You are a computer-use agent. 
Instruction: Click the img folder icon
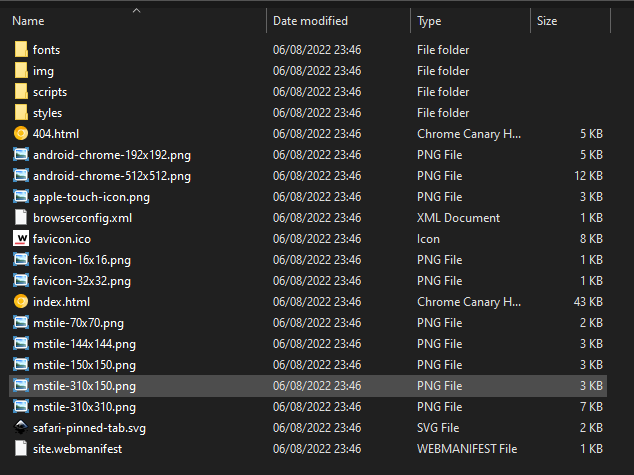click(21, 70)
